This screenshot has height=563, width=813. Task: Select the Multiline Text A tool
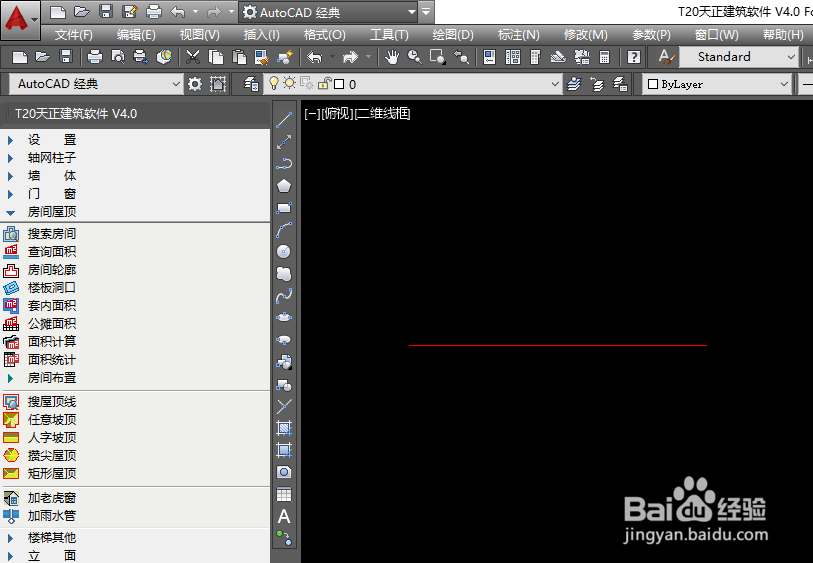pos(284,516)
